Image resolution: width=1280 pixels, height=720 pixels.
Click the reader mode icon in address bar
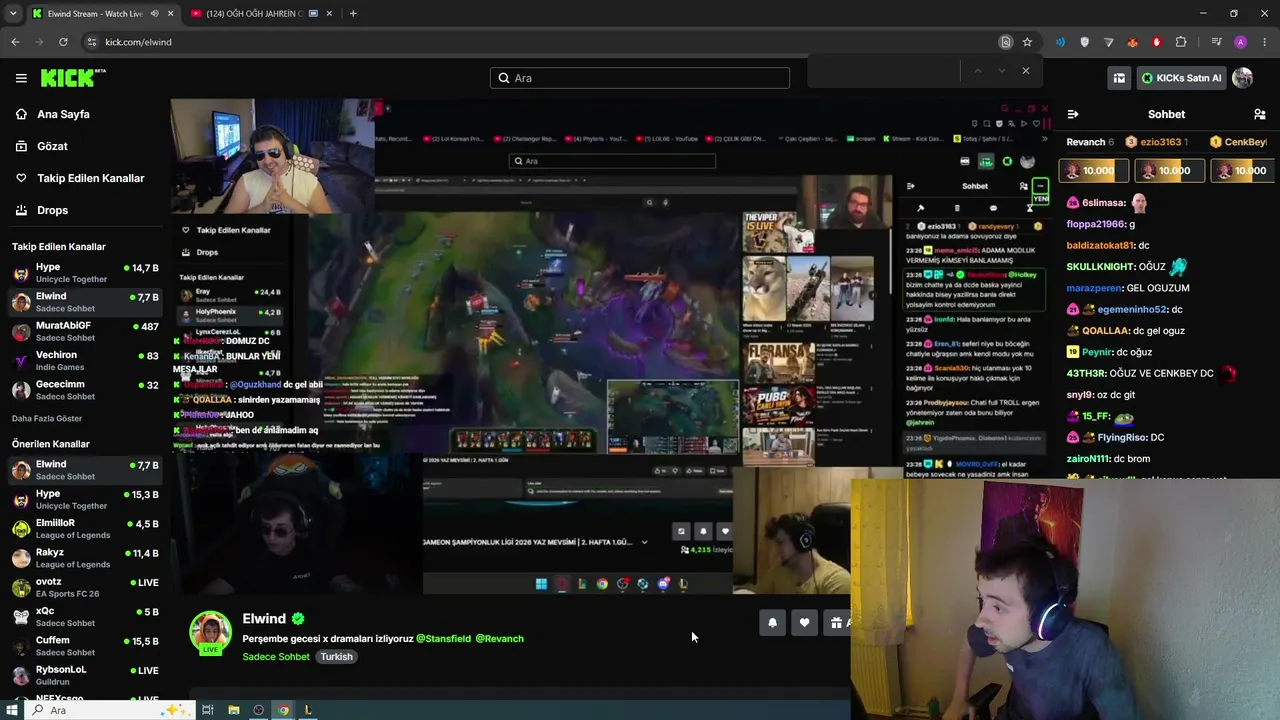(1006, 42)
